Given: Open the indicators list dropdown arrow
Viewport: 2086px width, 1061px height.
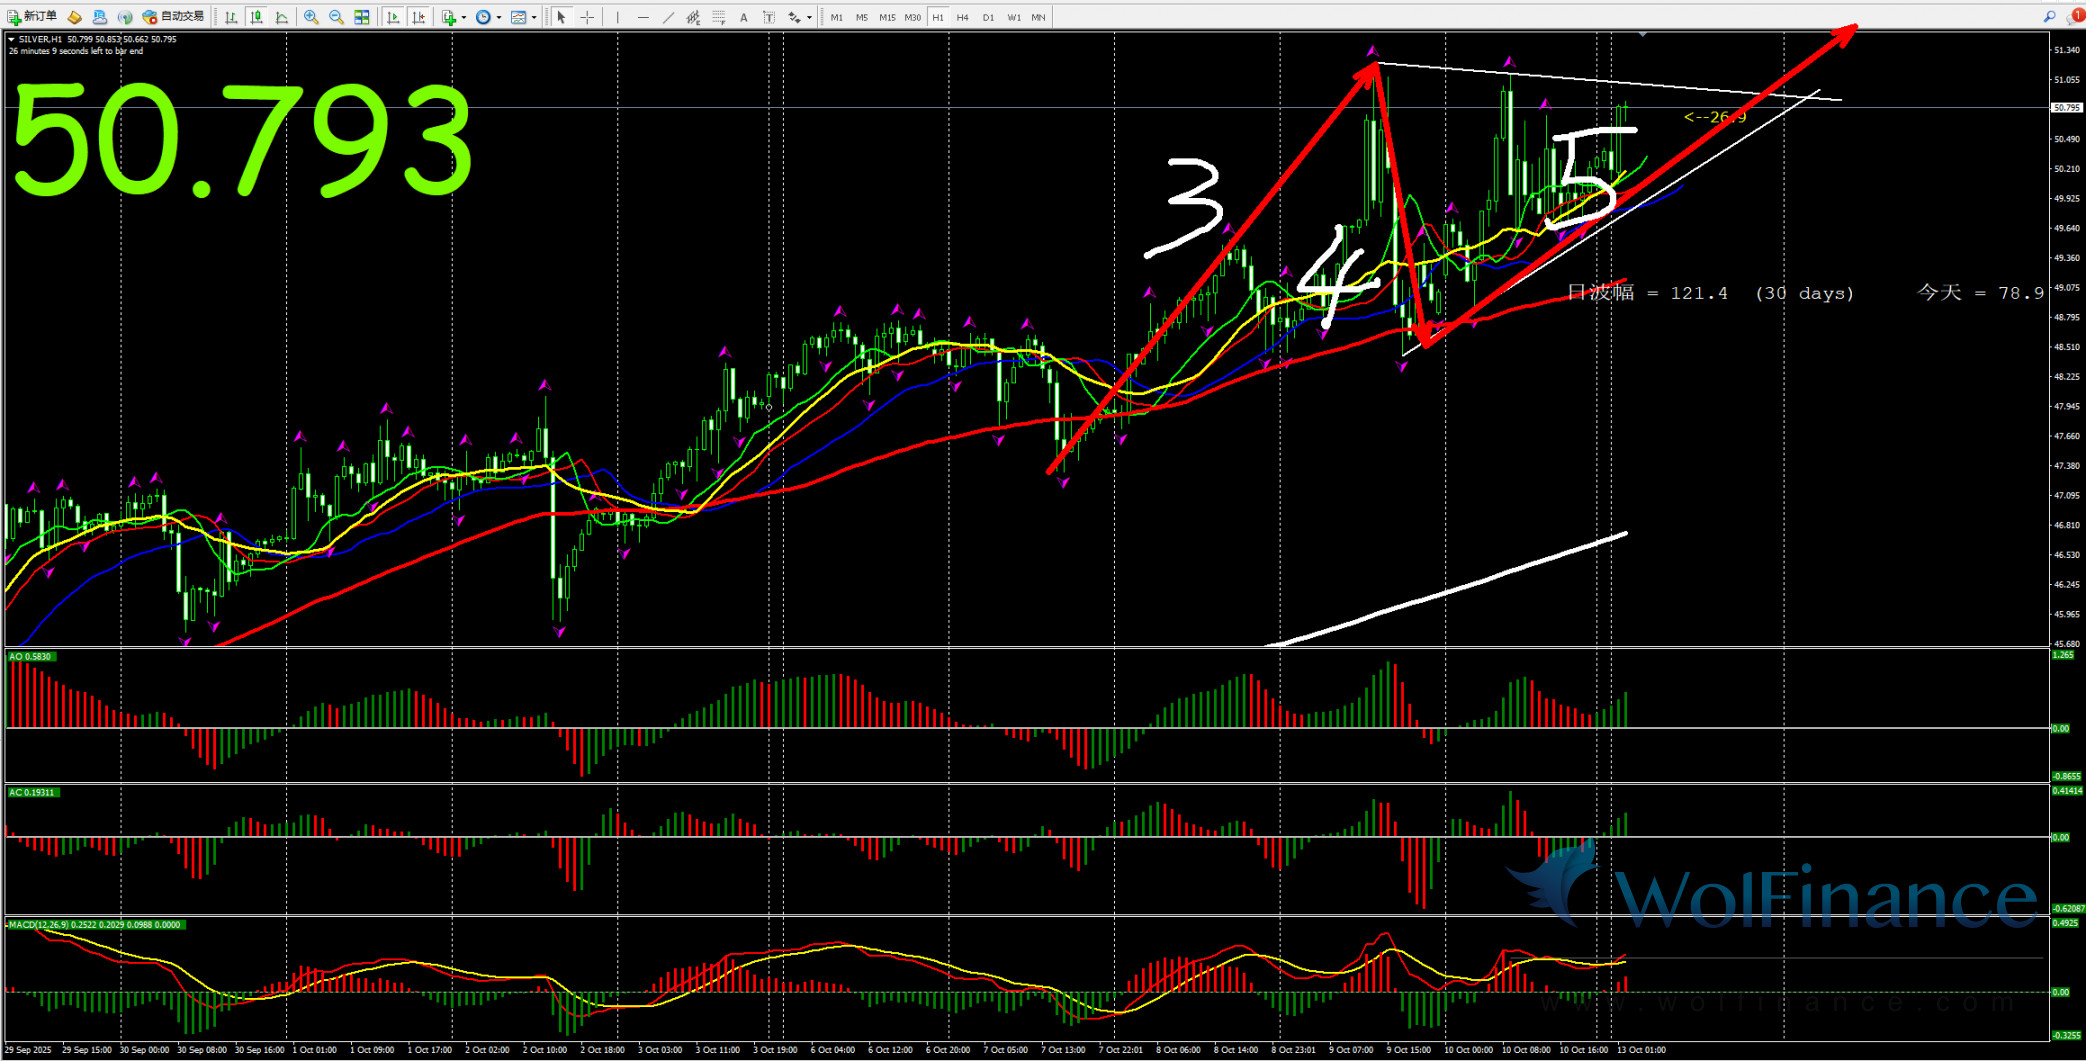Looking at the screenshot, I should (463, 17).
